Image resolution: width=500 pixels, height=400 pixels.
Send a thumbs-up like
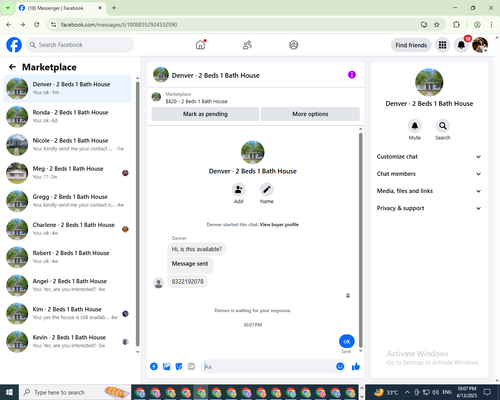(356, 367)
